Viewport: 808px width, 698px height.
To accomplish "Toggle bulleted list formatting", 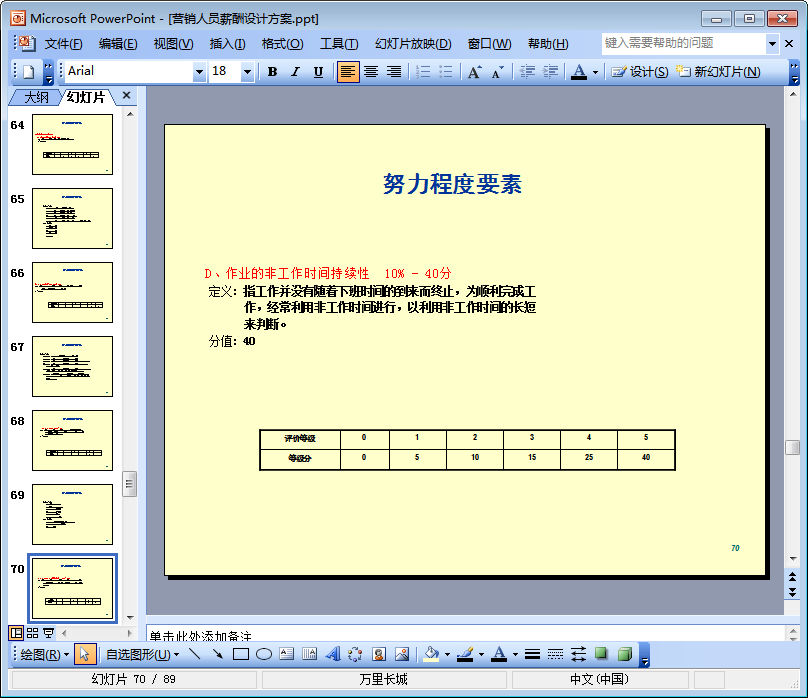I will [446, 72].
